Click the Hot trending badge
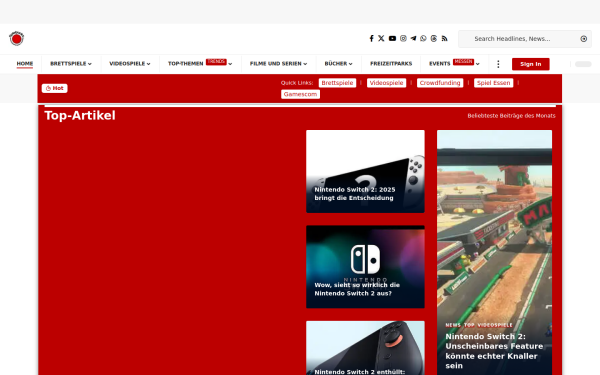 click(55, 88)
